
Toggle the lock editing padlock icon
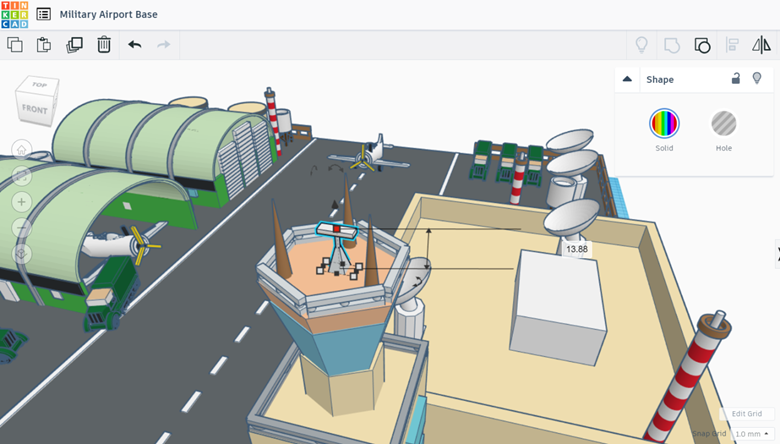click(736, 79)
